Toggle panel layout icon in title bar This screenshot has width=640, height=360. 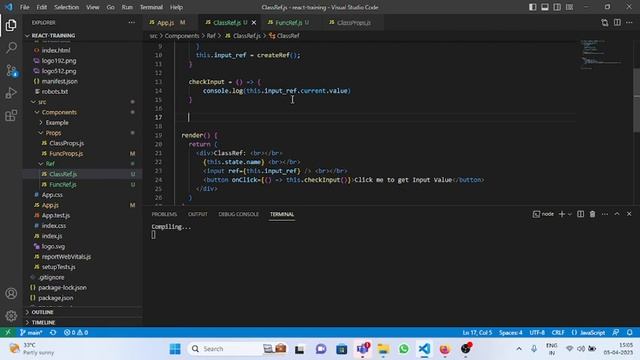click(x=545, y=7)
